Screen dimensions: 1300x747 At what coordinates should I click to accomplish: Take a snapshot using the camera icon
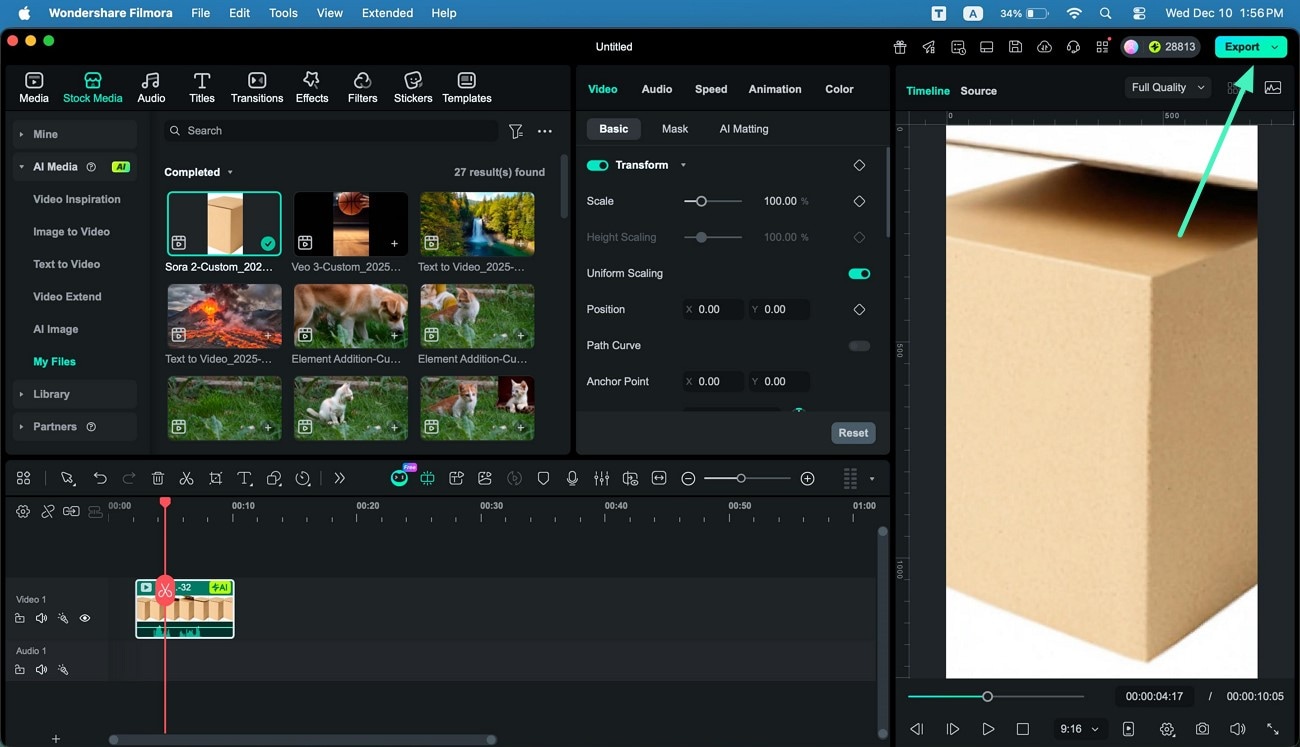pos(1203,729)
